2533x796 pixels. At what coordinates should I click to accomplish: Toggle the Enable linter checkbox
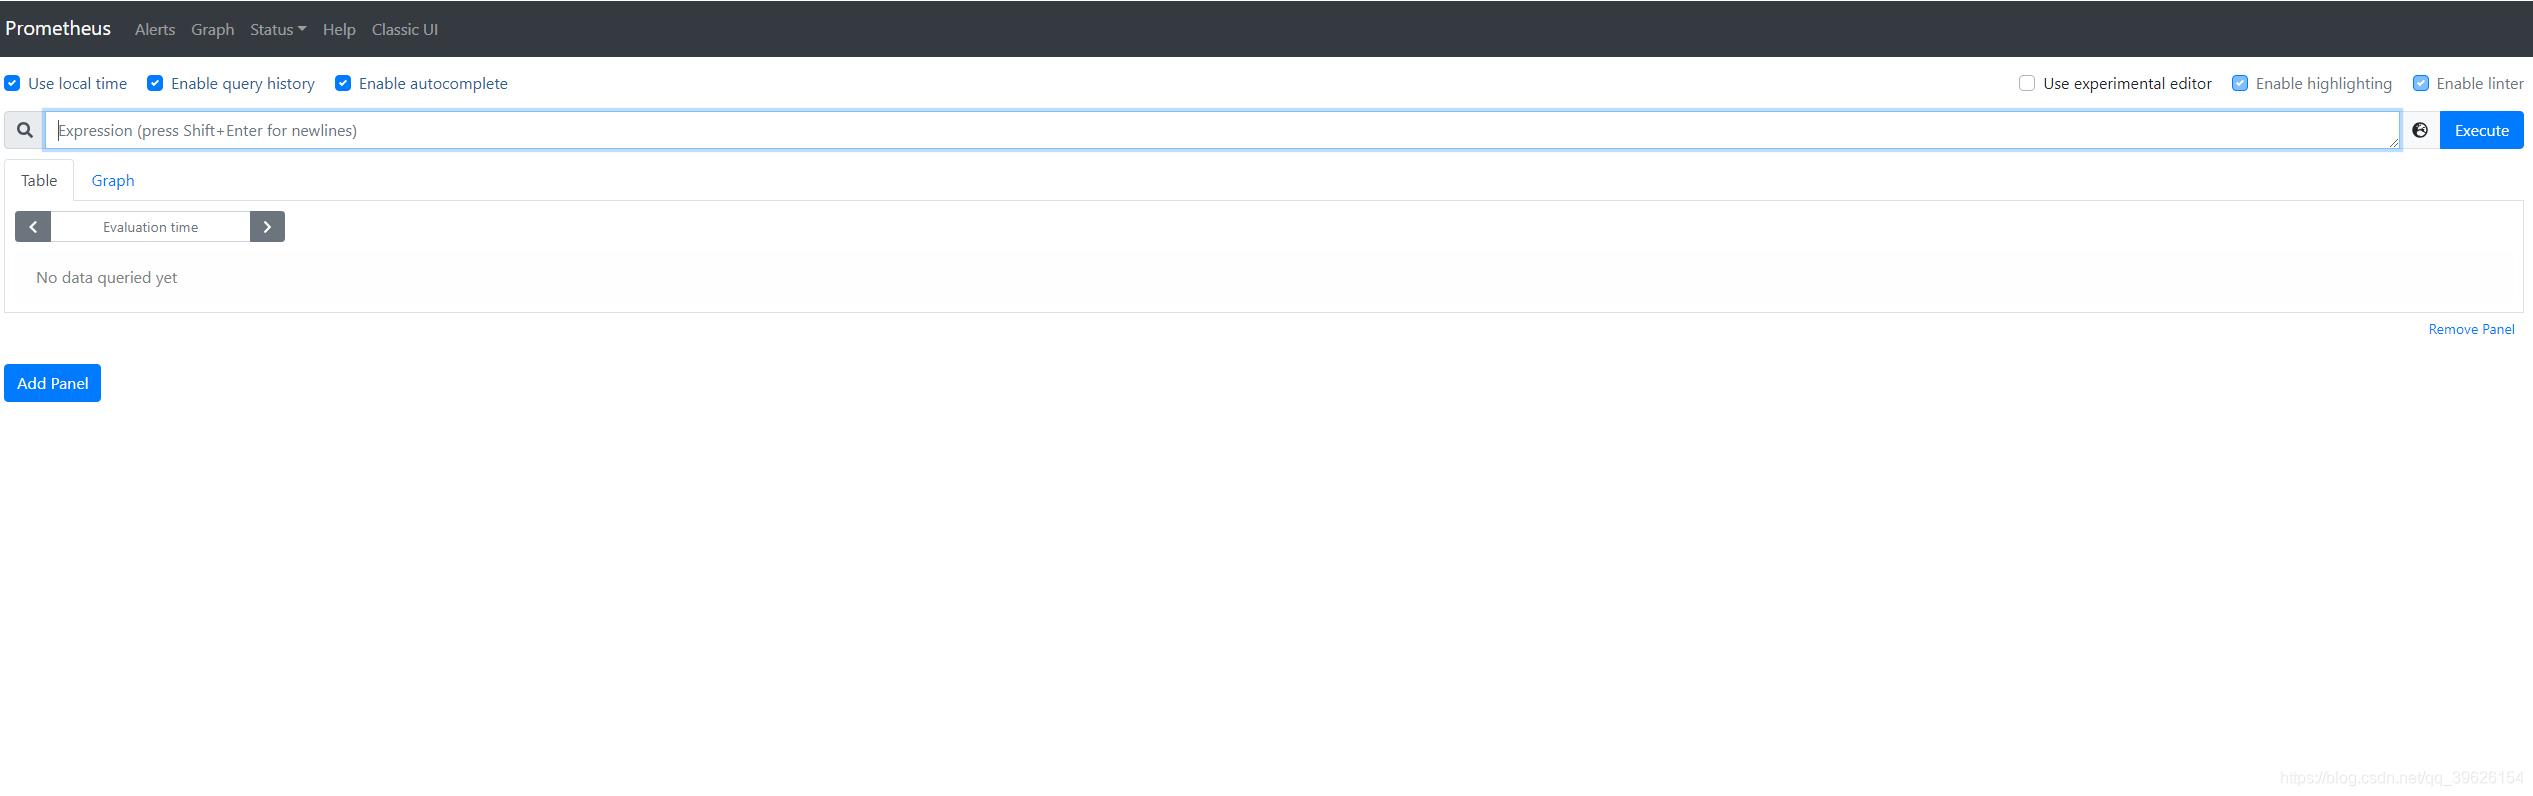(x=2423, y=83)
